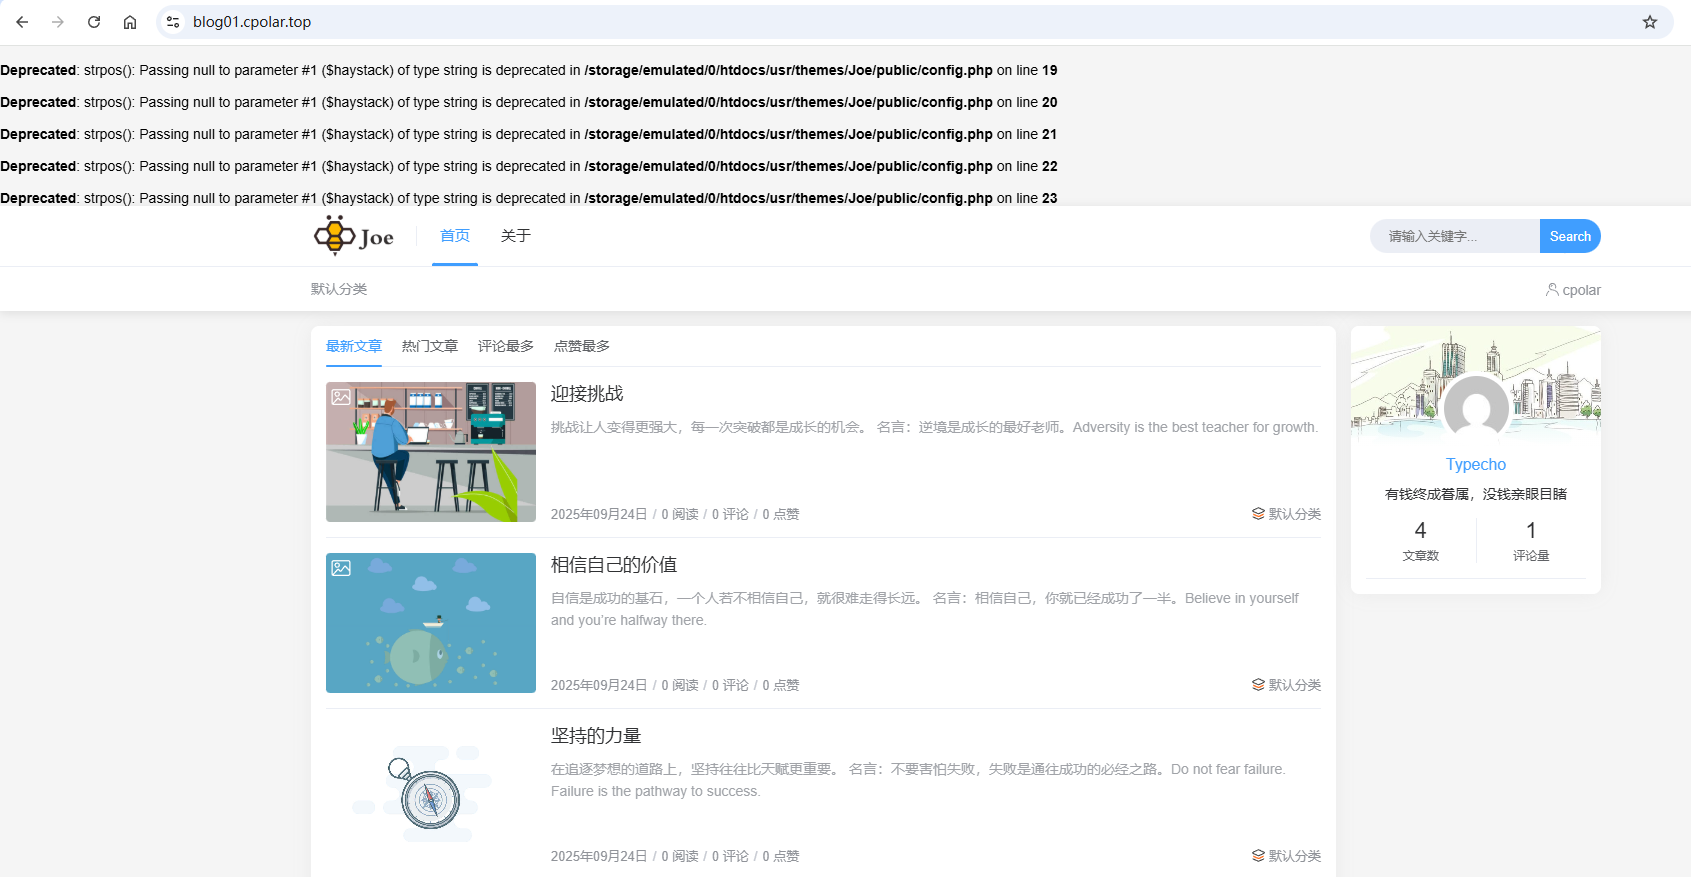Image resolution: width=1691 pixels, height=877 pixels.
Task: Focus the 请输入关键字 search field
Action: click(1455, 236)
